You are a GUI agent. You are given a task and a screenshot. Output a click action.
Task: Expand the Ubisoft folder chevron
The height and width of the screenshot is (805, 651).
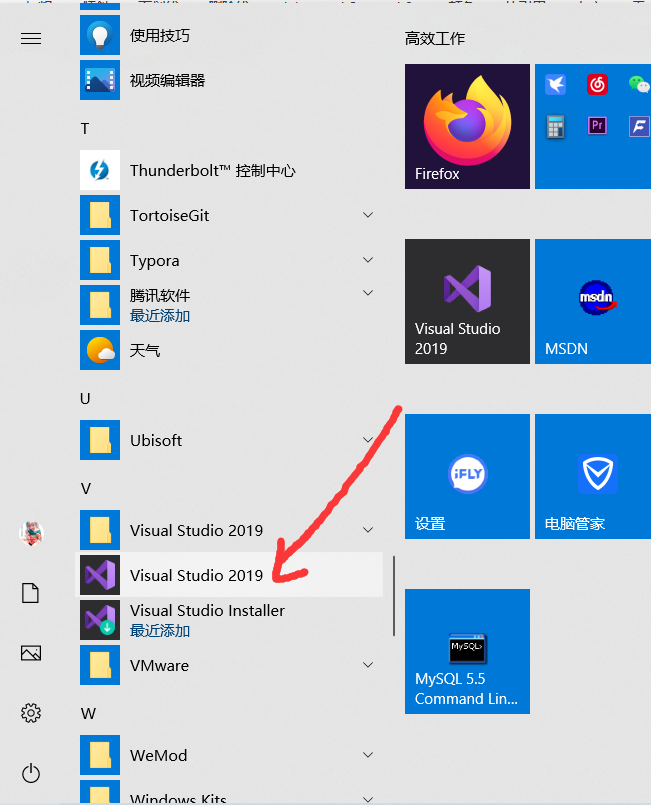click(x=368, y=440)
